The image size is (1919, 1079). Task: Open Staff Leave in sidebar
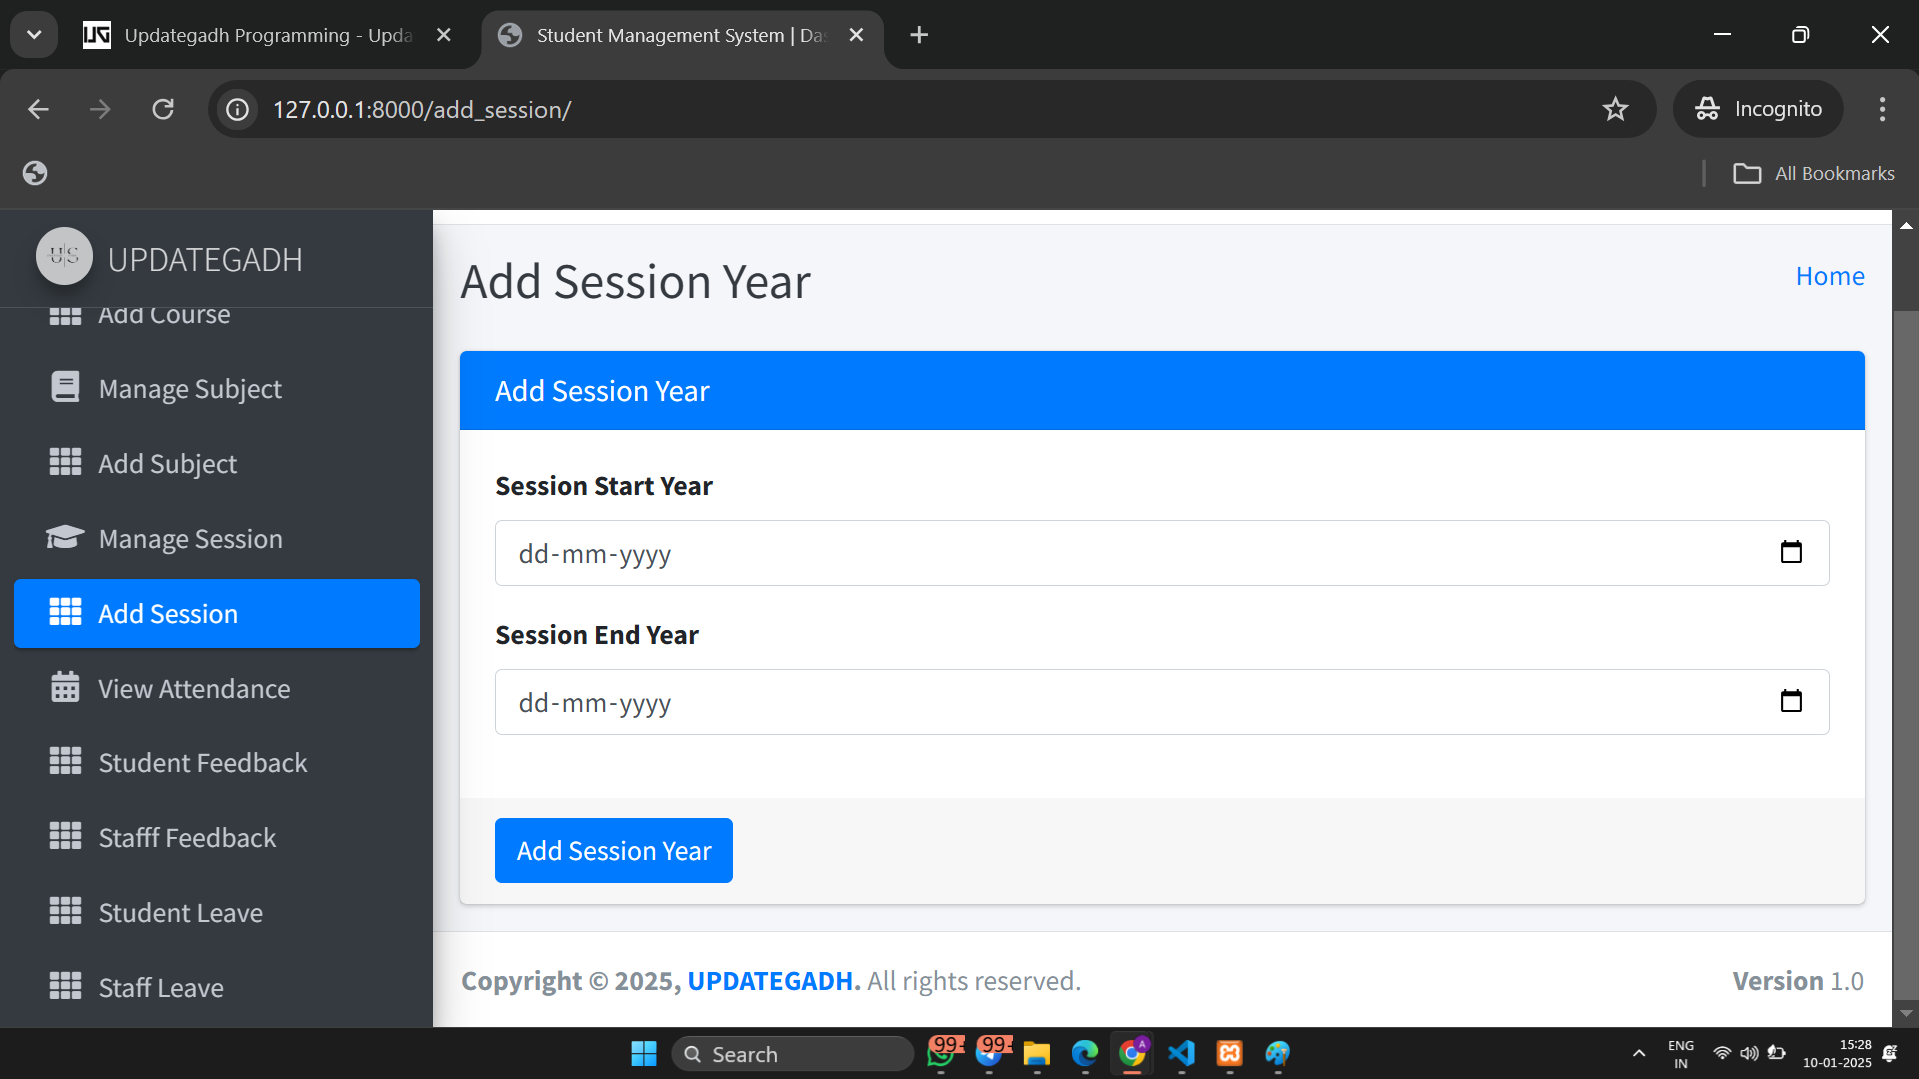pyautogui.click(x=217, y=987)
